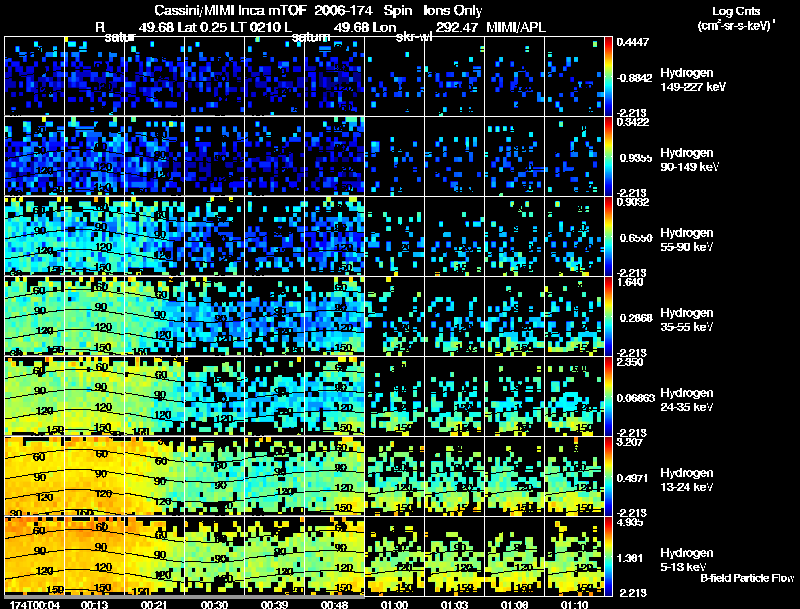Image resolution: width=800 pixels, height=609 pixels.
Task: Click the Hydrogen 90-149 keV label
Action: [689, 160]
